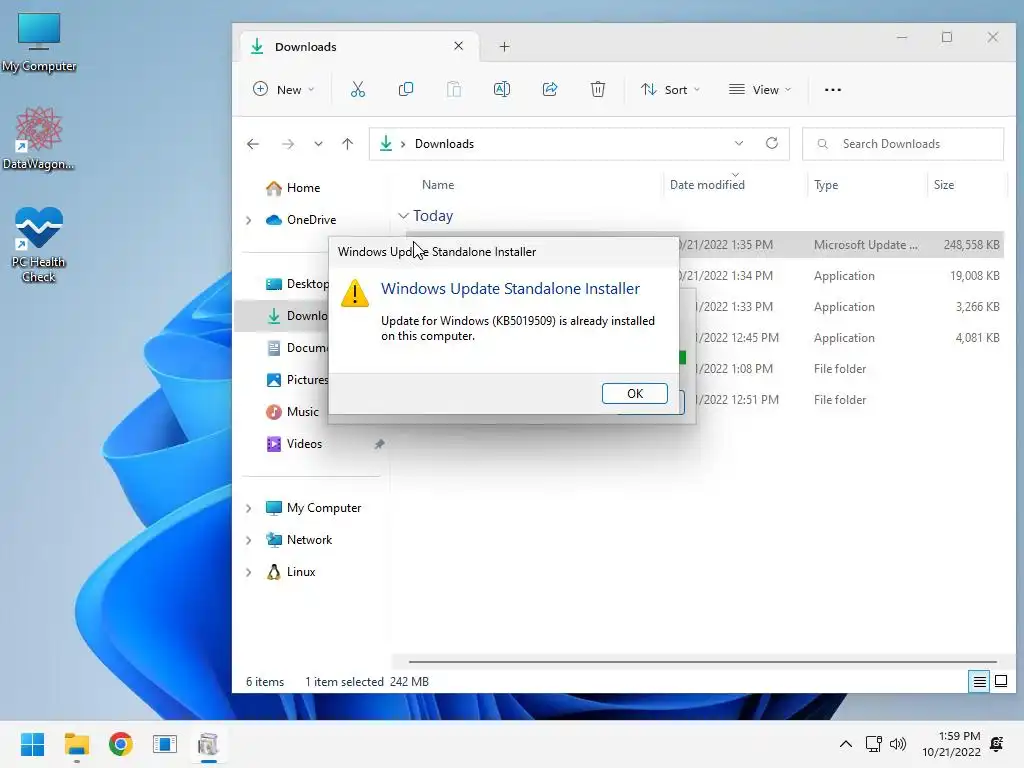
Task: Launch Chrome from the taskbar
Action: pos(121,744)
